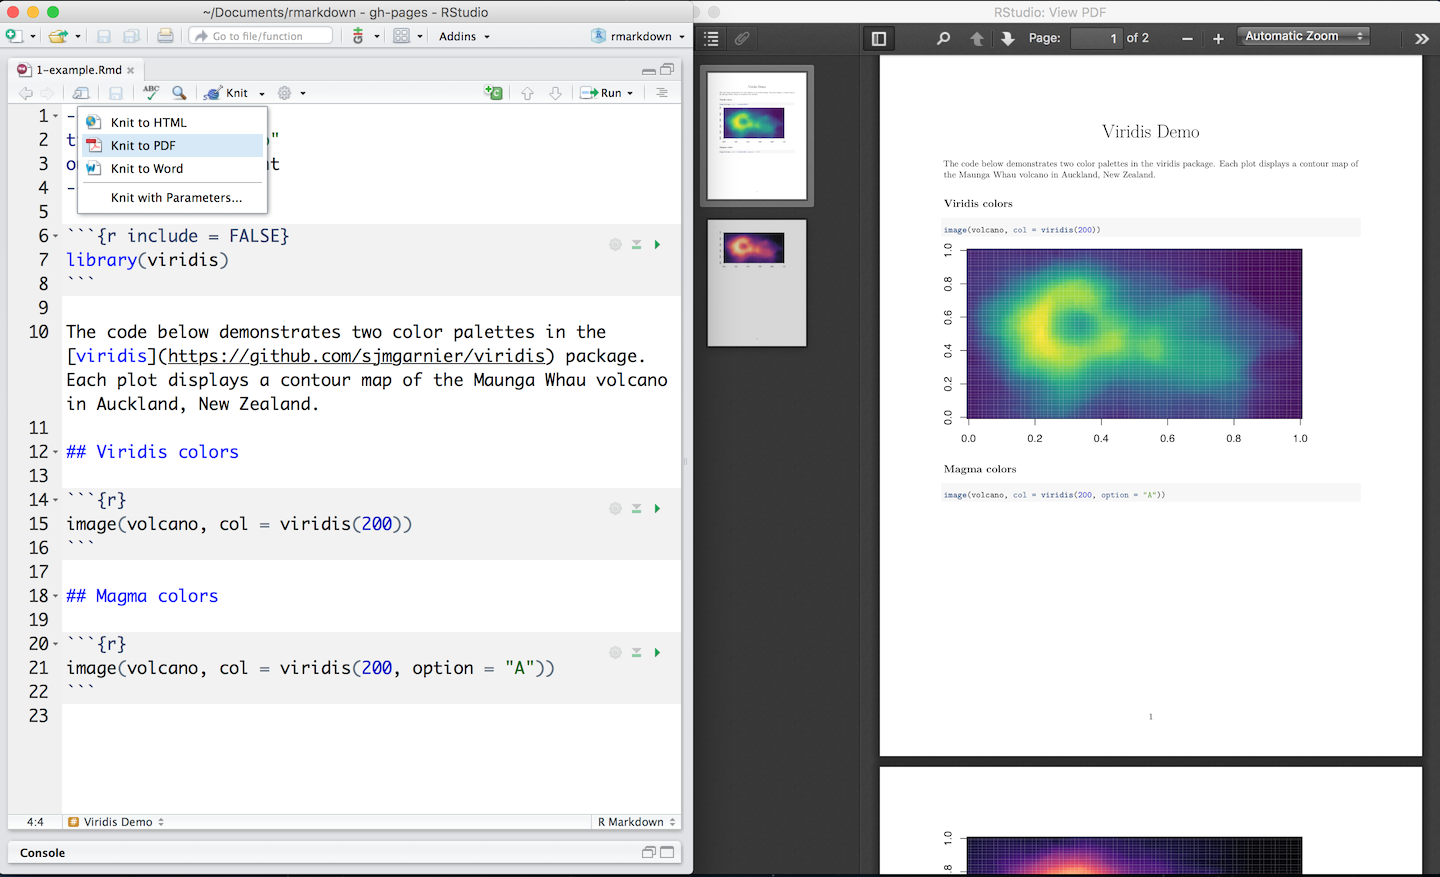This screenshot has height=877, width=1440.
Task: Open search in the PDF viewer
Action: [x=943, y=38]
